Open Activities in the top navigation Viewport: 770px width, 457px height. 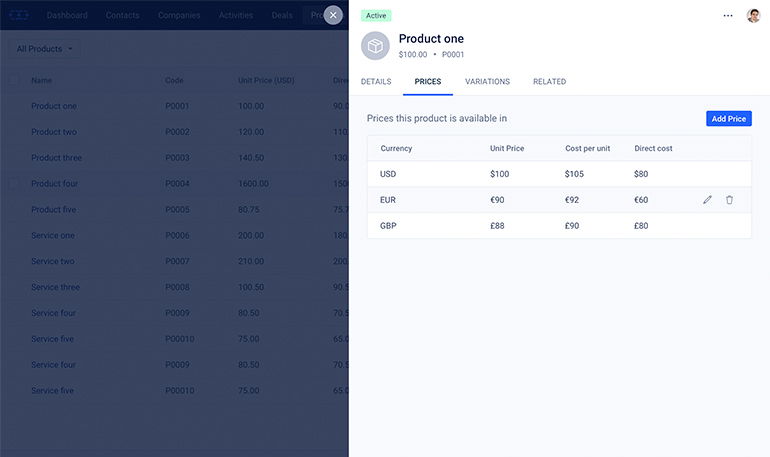tap(236, 15)
